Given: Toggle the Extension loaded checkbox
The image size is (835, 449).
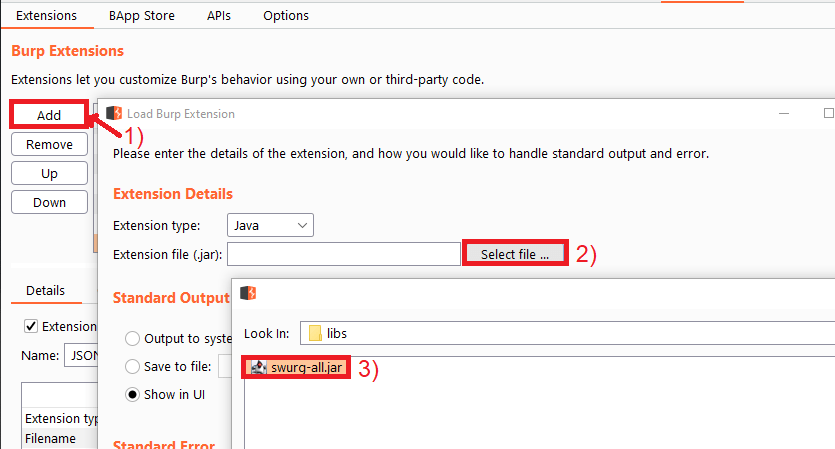Looking at the screenshot, I should point(31,326).
